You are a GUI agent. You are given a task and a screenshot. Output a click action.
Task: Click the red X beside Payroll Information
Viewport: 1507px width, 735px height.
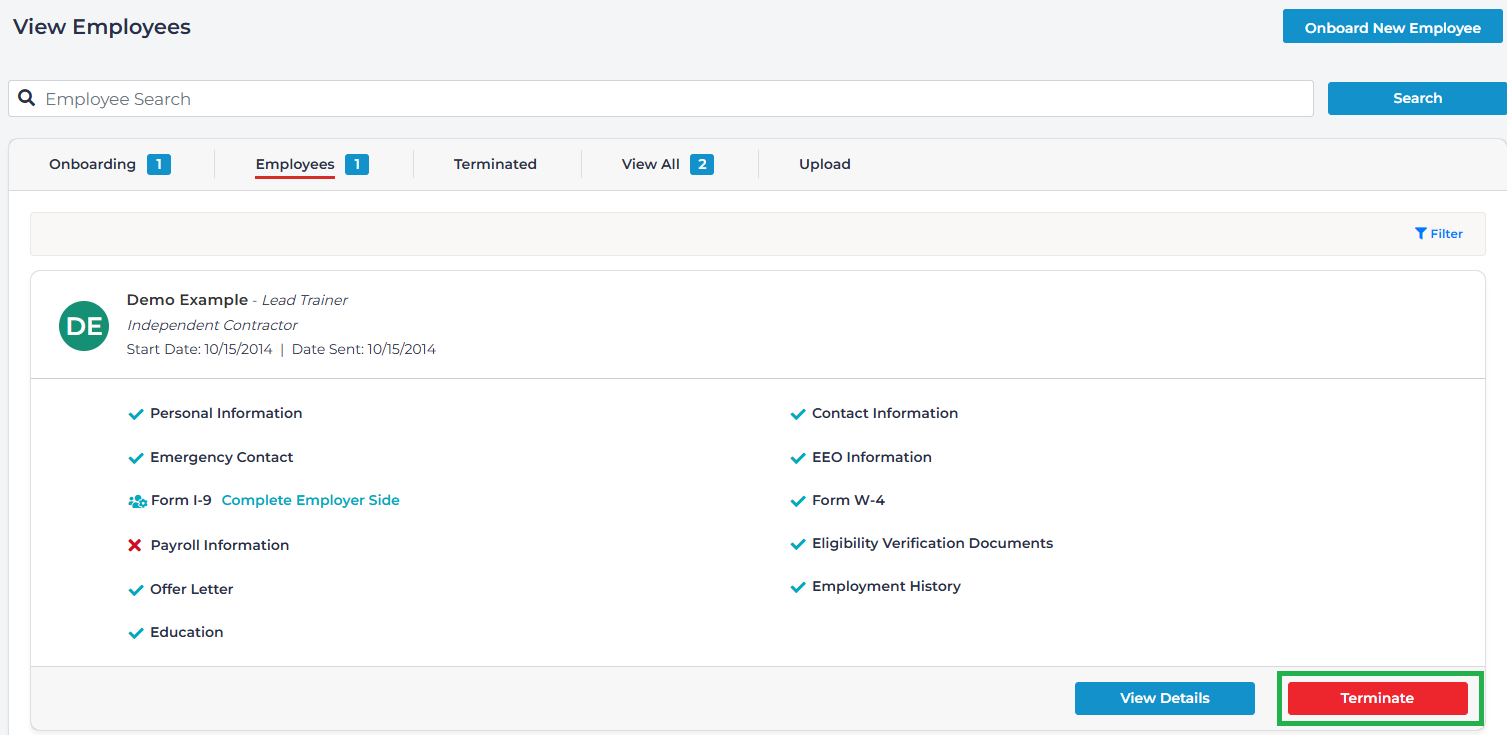pyautogui.click(x=135, y=545)
